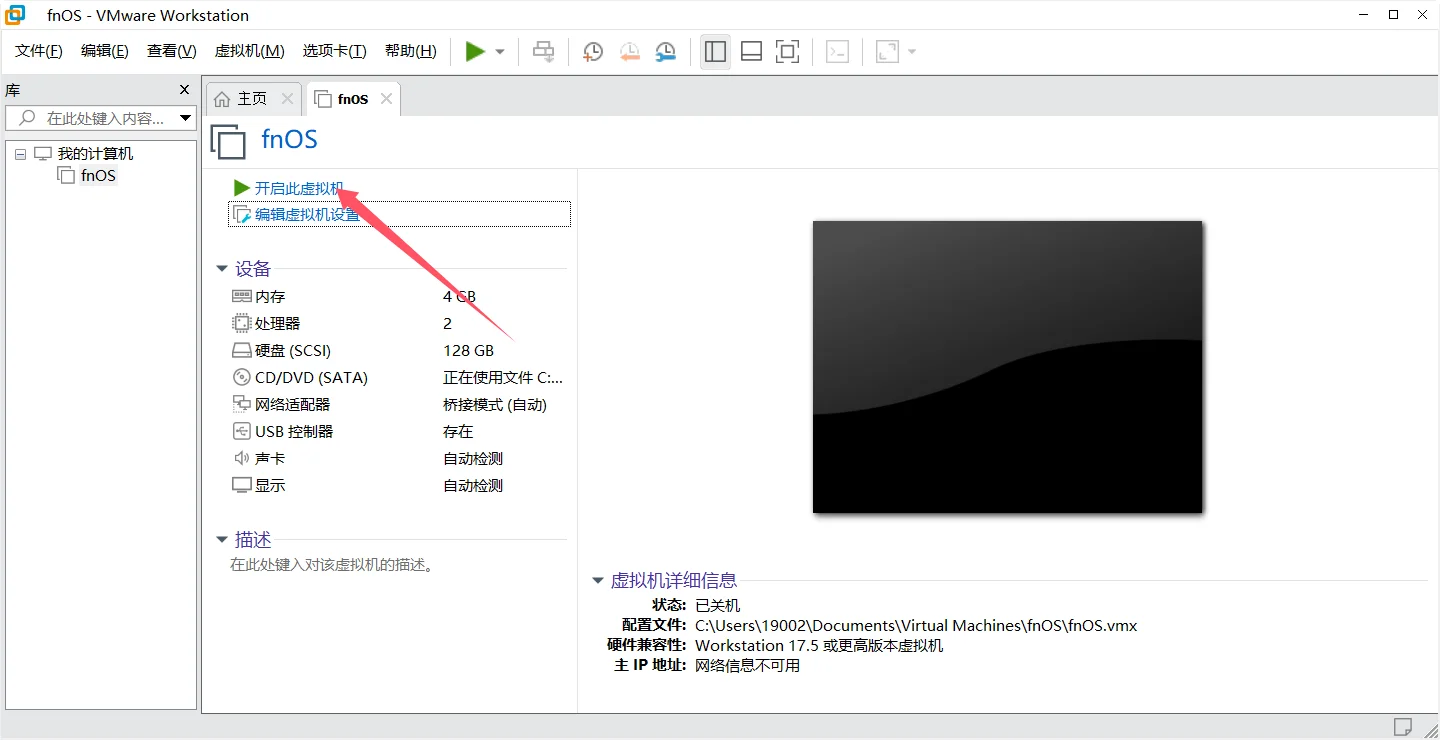Click the status bar message log icon
The width and height of the screenshot is (1440, 740).
pyautogui.click(x=1403, y=726)
